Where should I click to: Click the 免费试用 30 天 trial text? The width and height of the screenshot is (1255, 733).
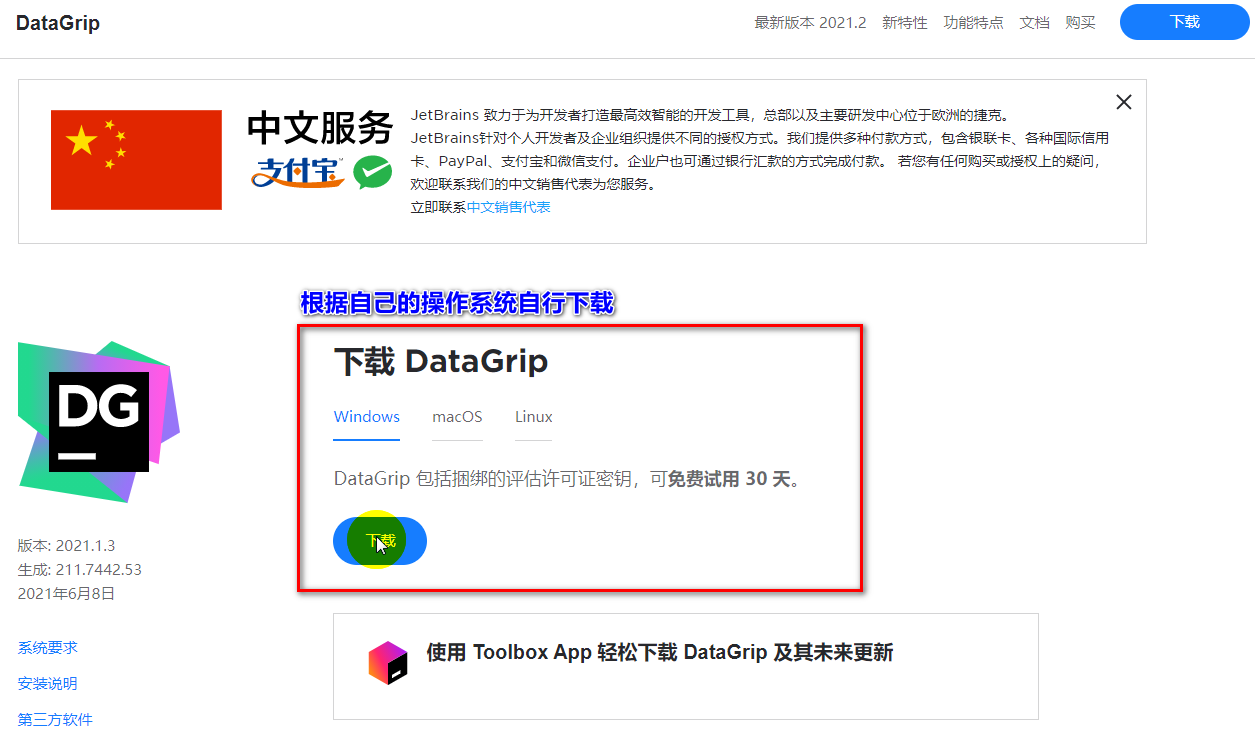729,479
